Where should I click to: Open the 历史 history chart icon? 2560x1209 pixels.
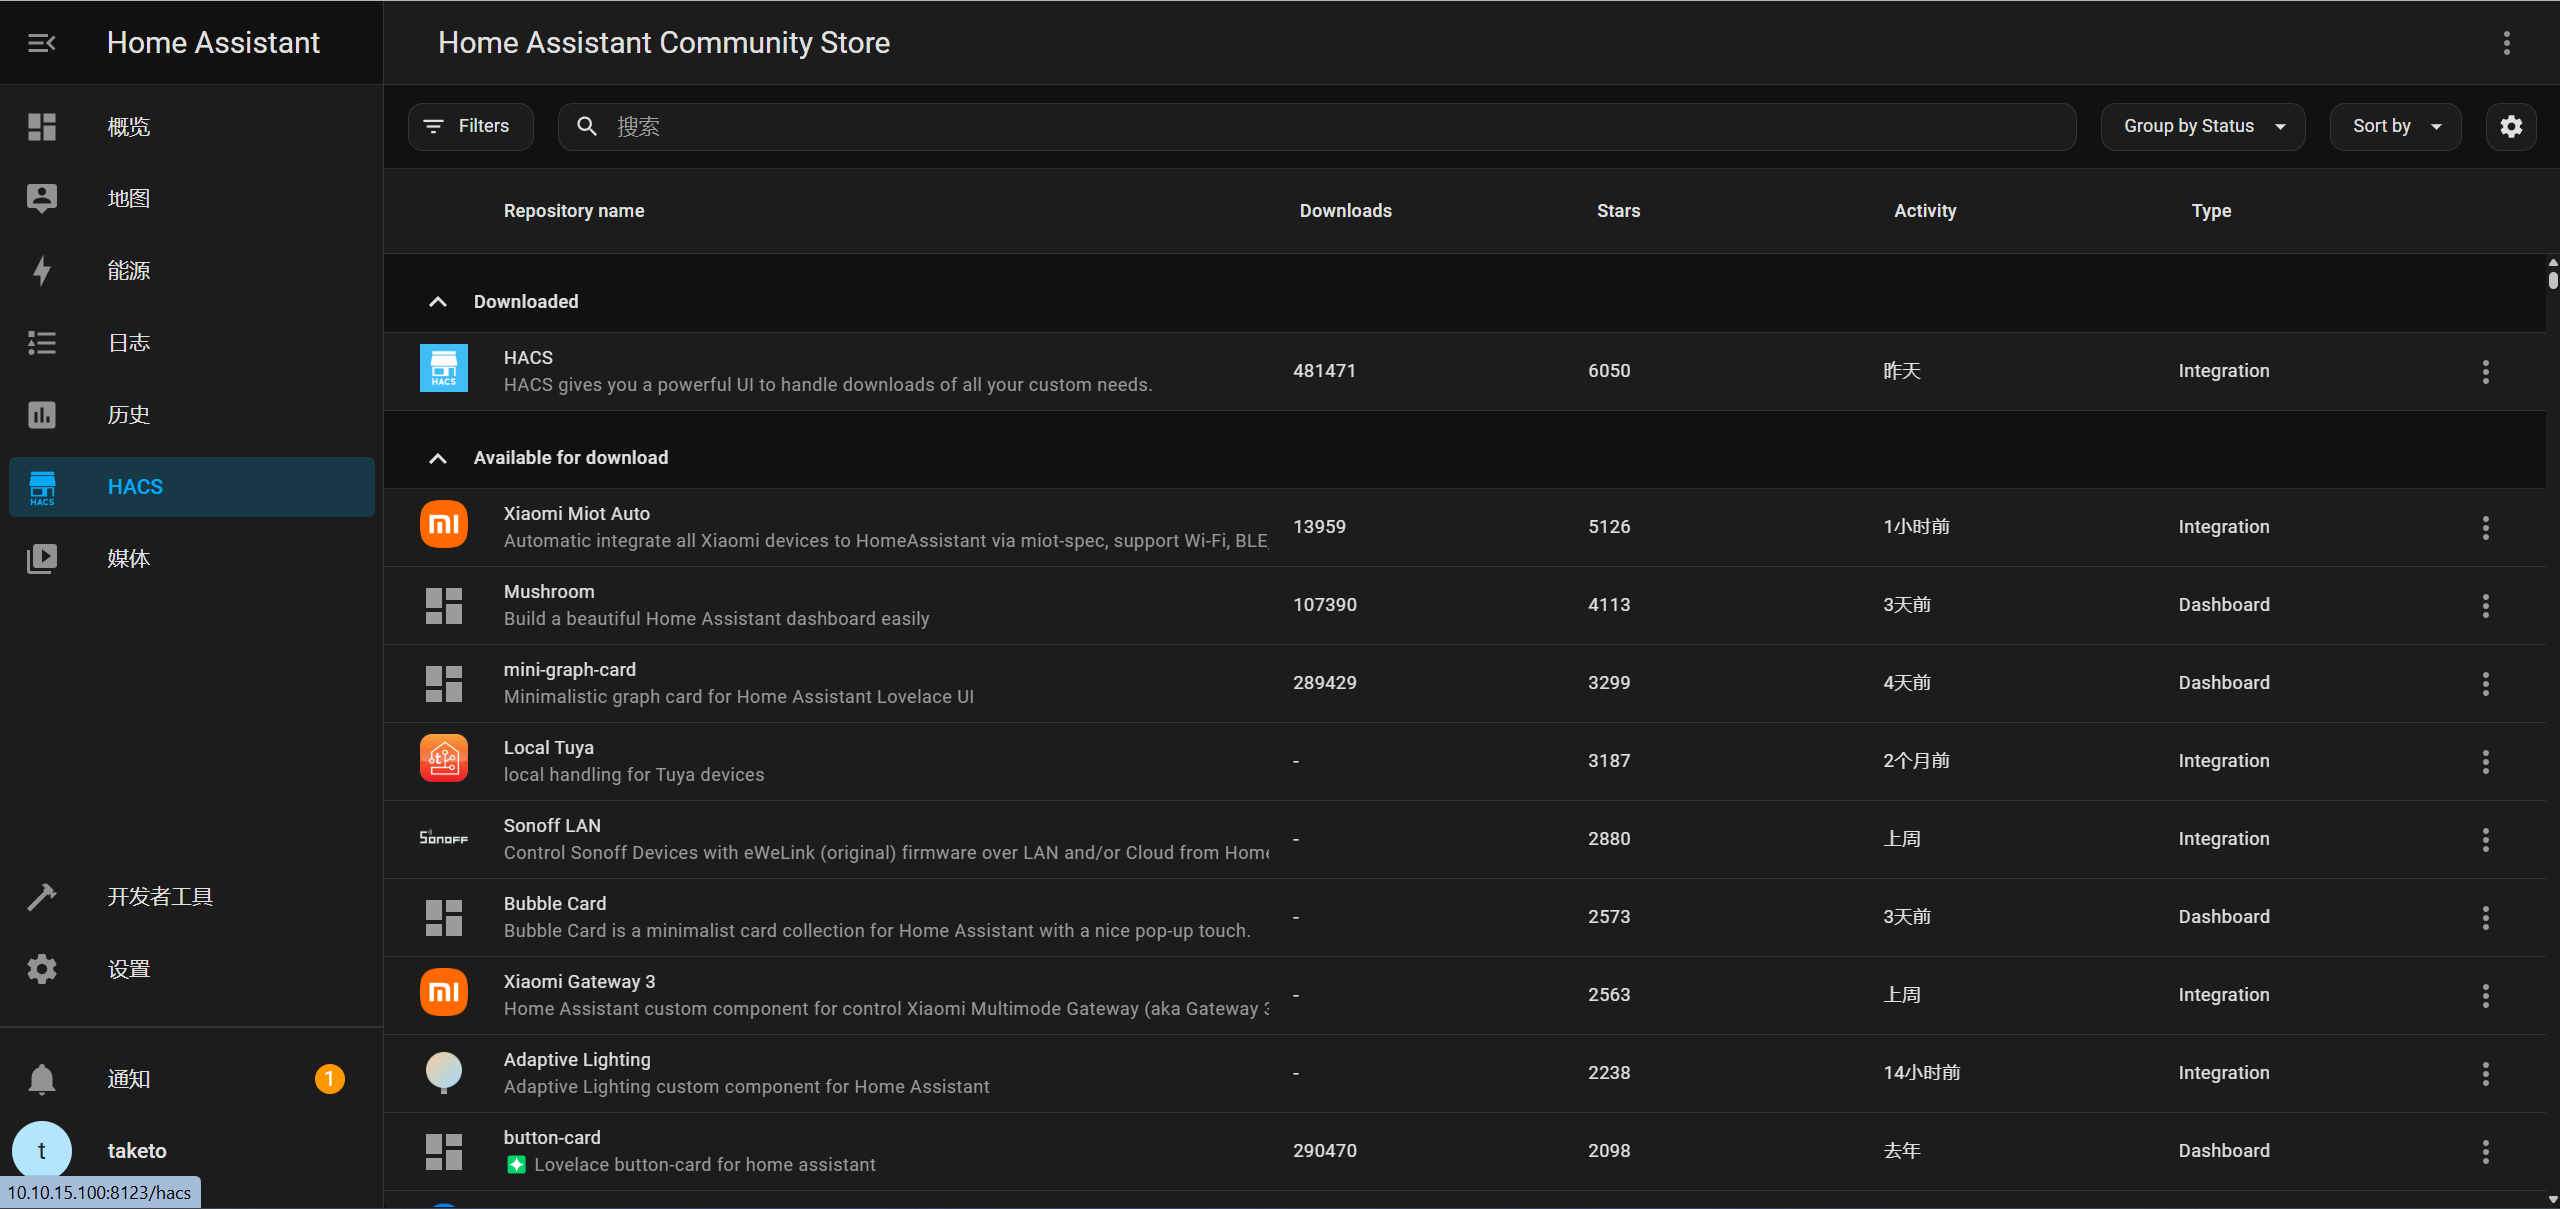pyautogui.click(x=42, y=415)
